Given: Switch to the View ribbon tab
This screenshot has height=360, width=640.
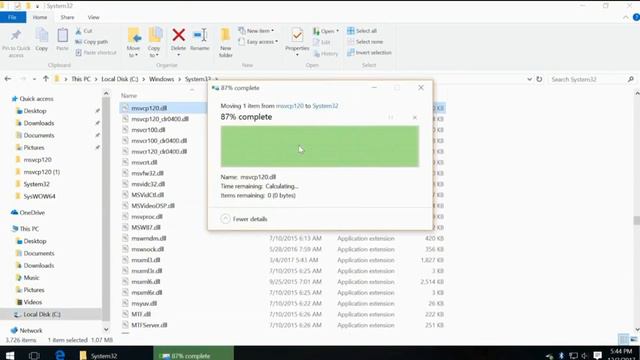Looking at the screenshot, I should [x=93, y=18].
